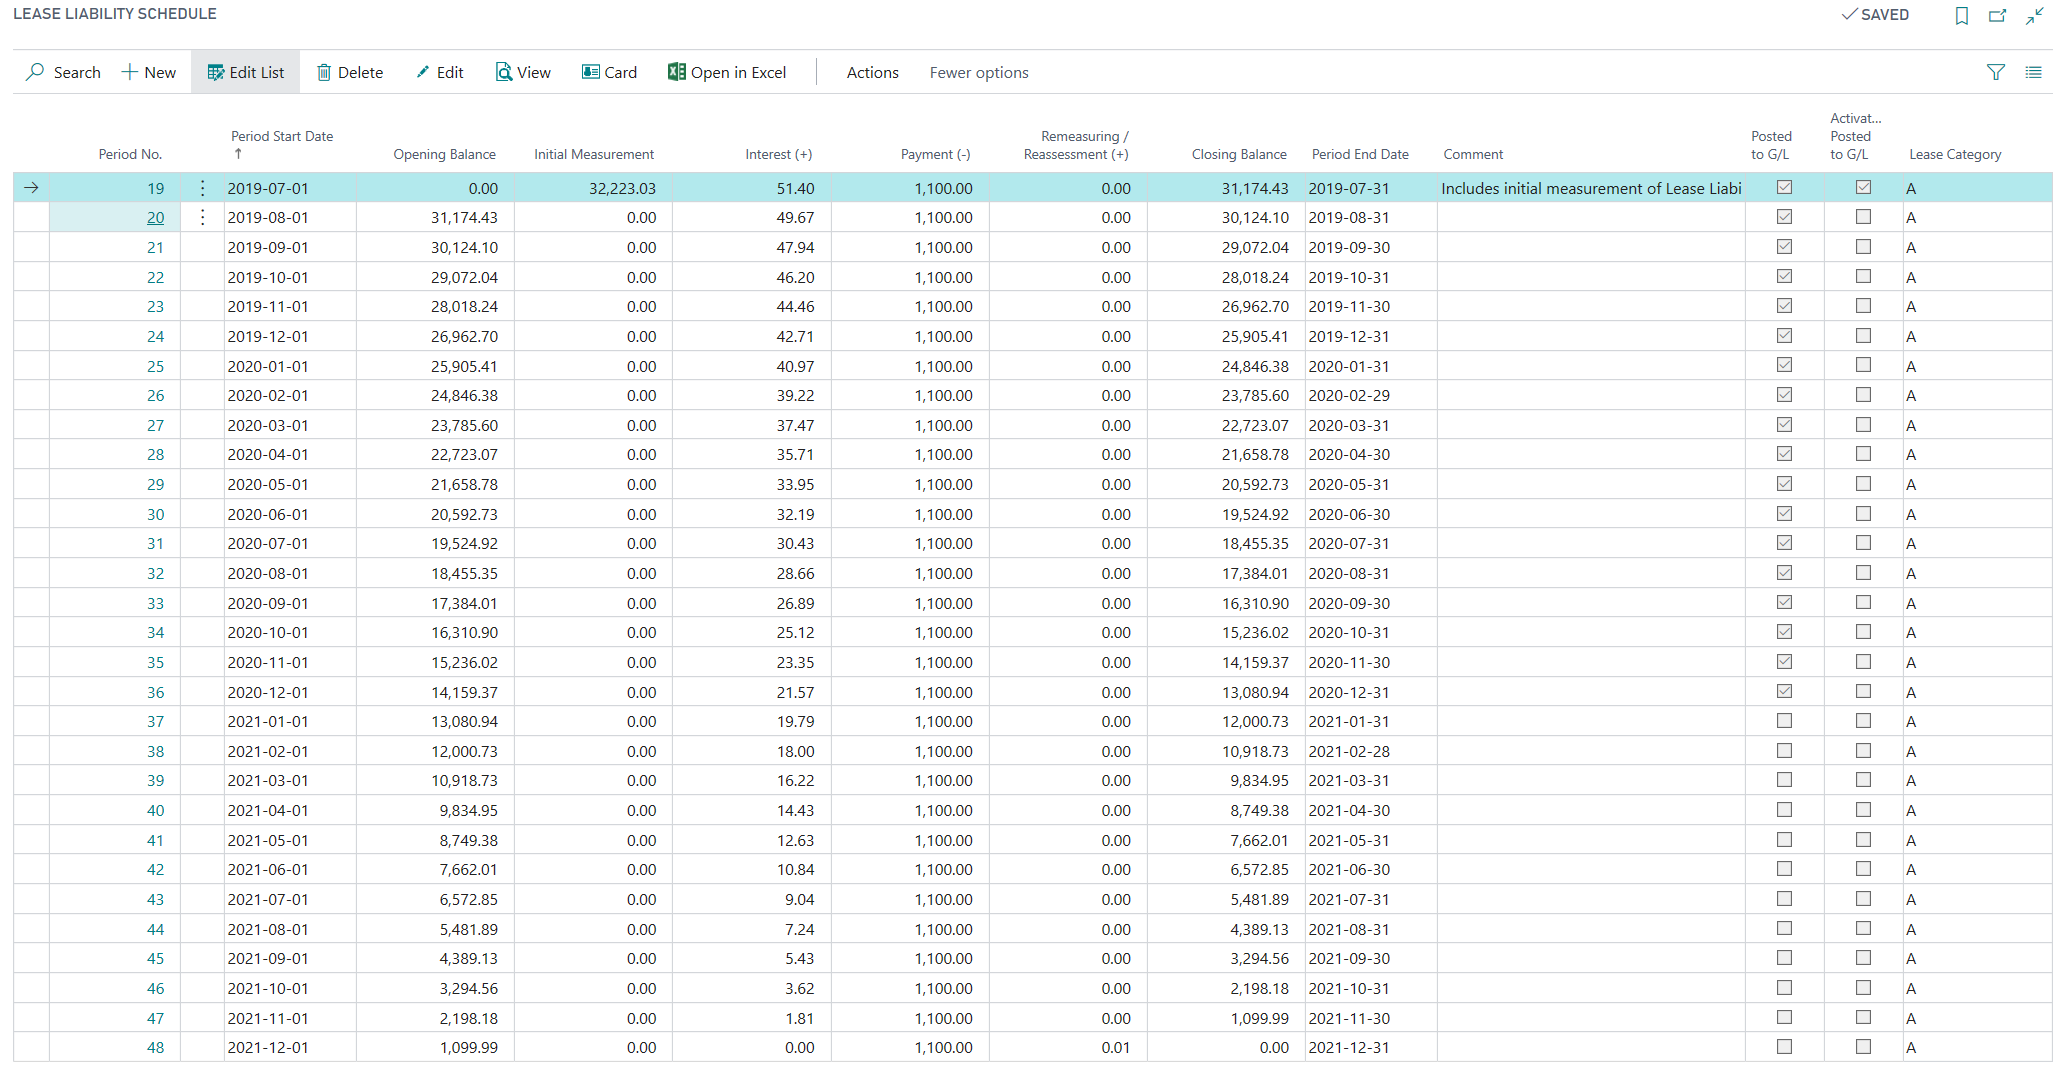Open Lease Category column header menu
Viewport: 2067px width, 1073px height.
1955,154
